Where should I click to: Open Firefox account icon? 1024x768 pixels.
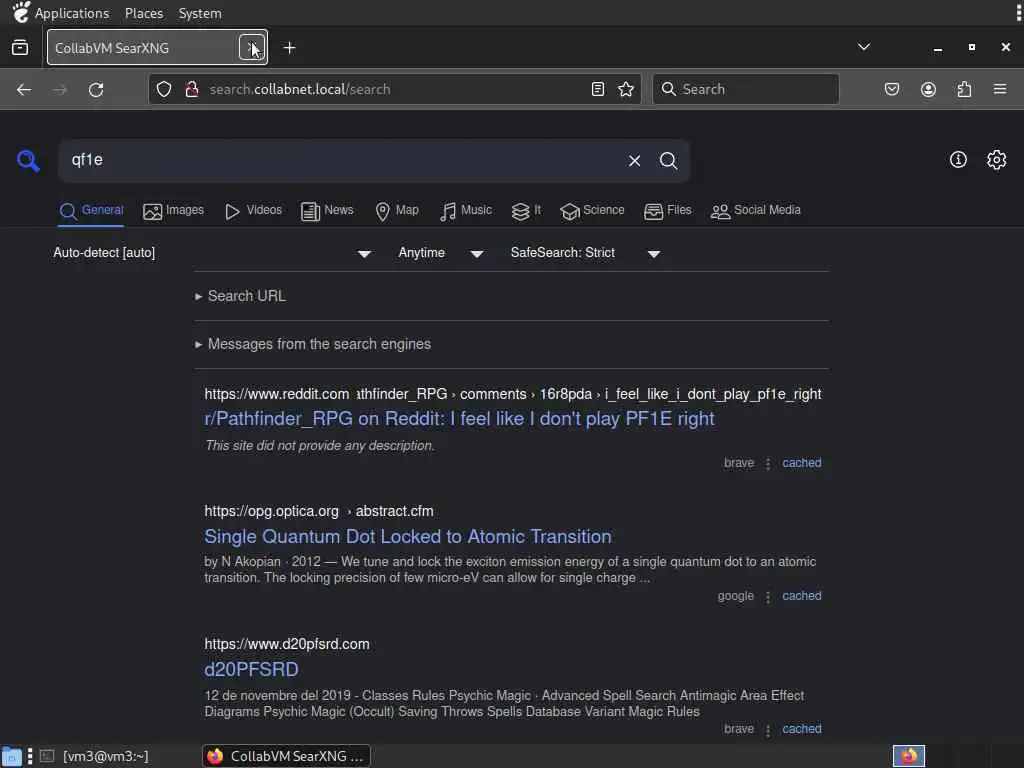pos(928,89)
